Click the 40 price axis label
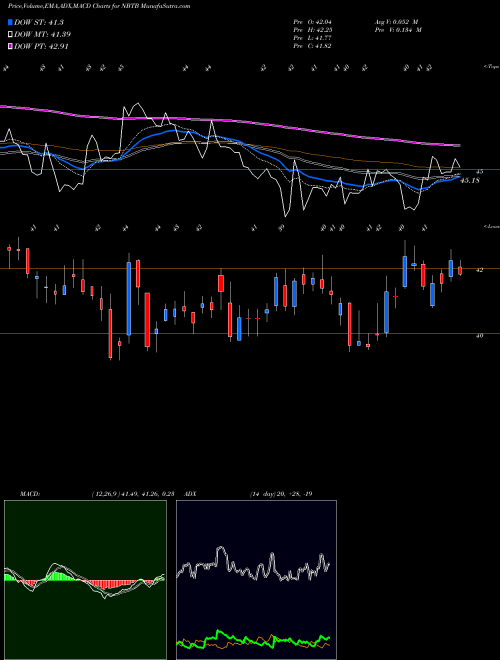Viewport: 500px width, 660px height. pyautogui.click(x=479, y=335)
